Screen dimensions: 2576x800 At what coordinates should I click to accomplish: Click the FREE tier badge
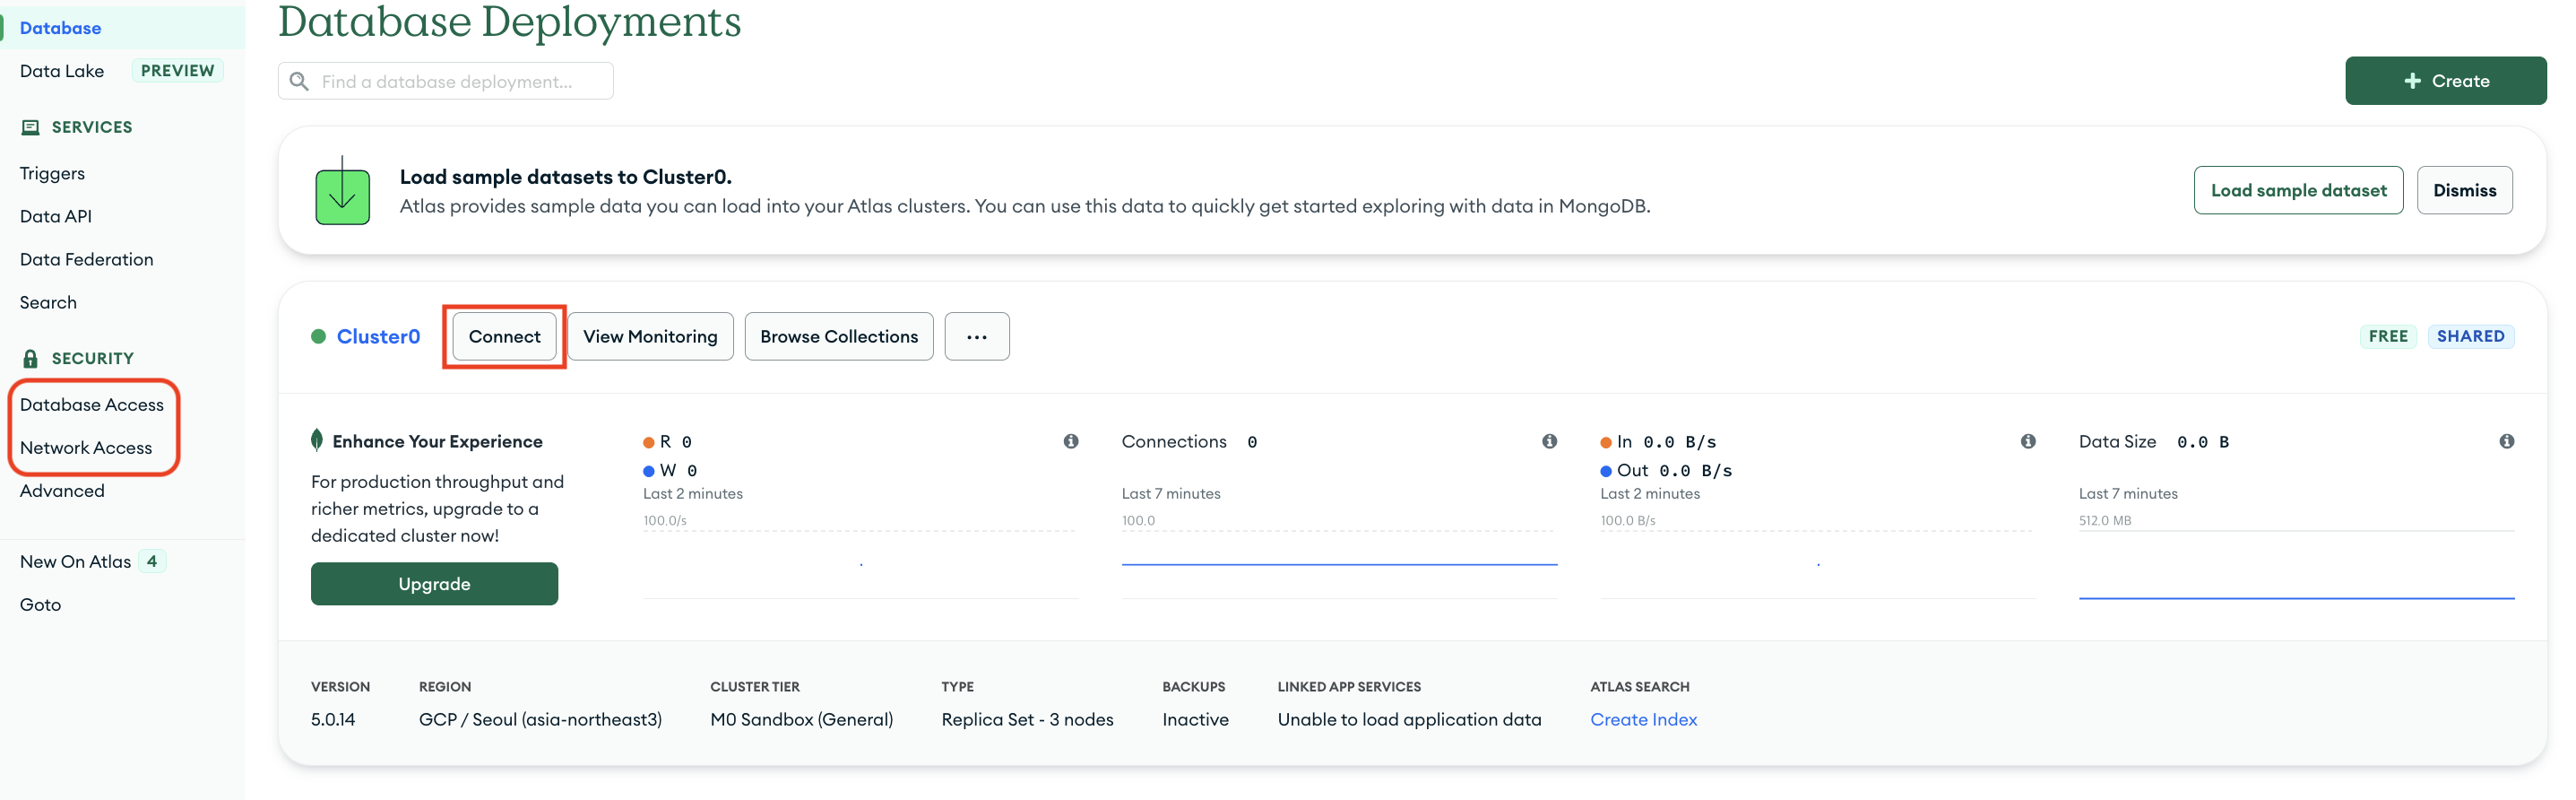coord(2387,336)
